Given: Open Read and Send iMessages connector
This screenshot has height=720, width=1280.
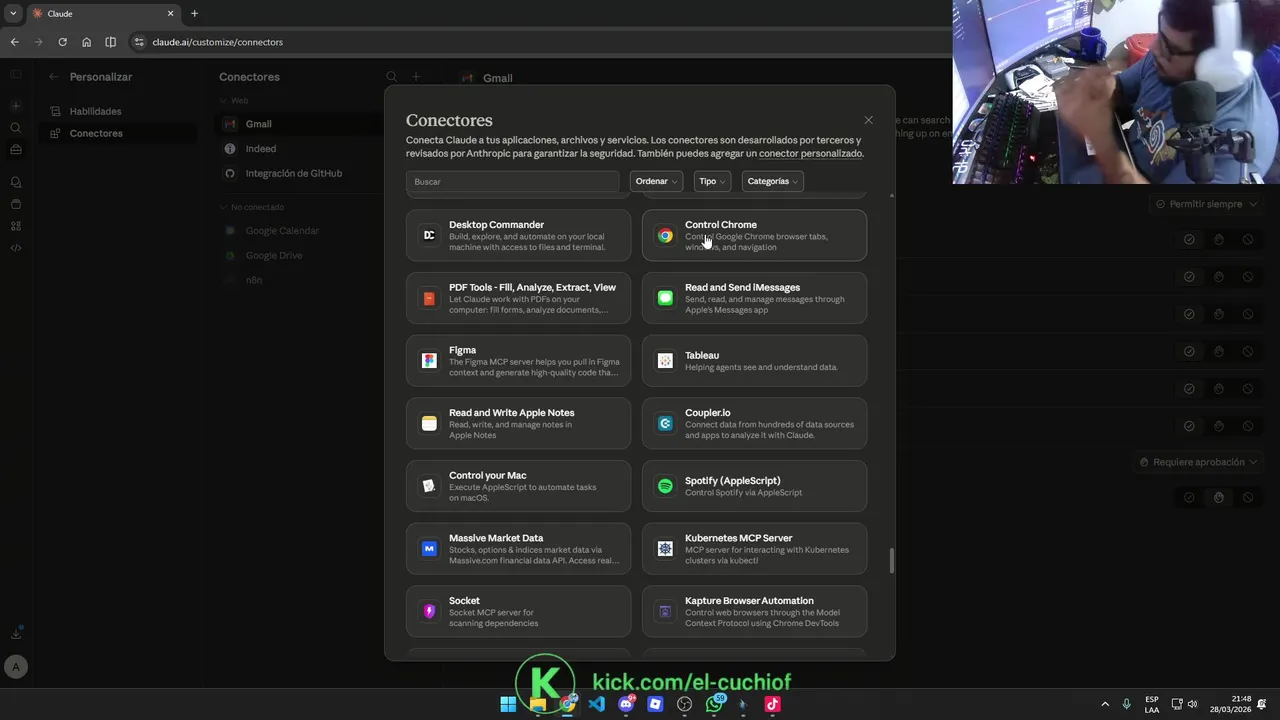Looking at the screenshot, I should point(754,298).
